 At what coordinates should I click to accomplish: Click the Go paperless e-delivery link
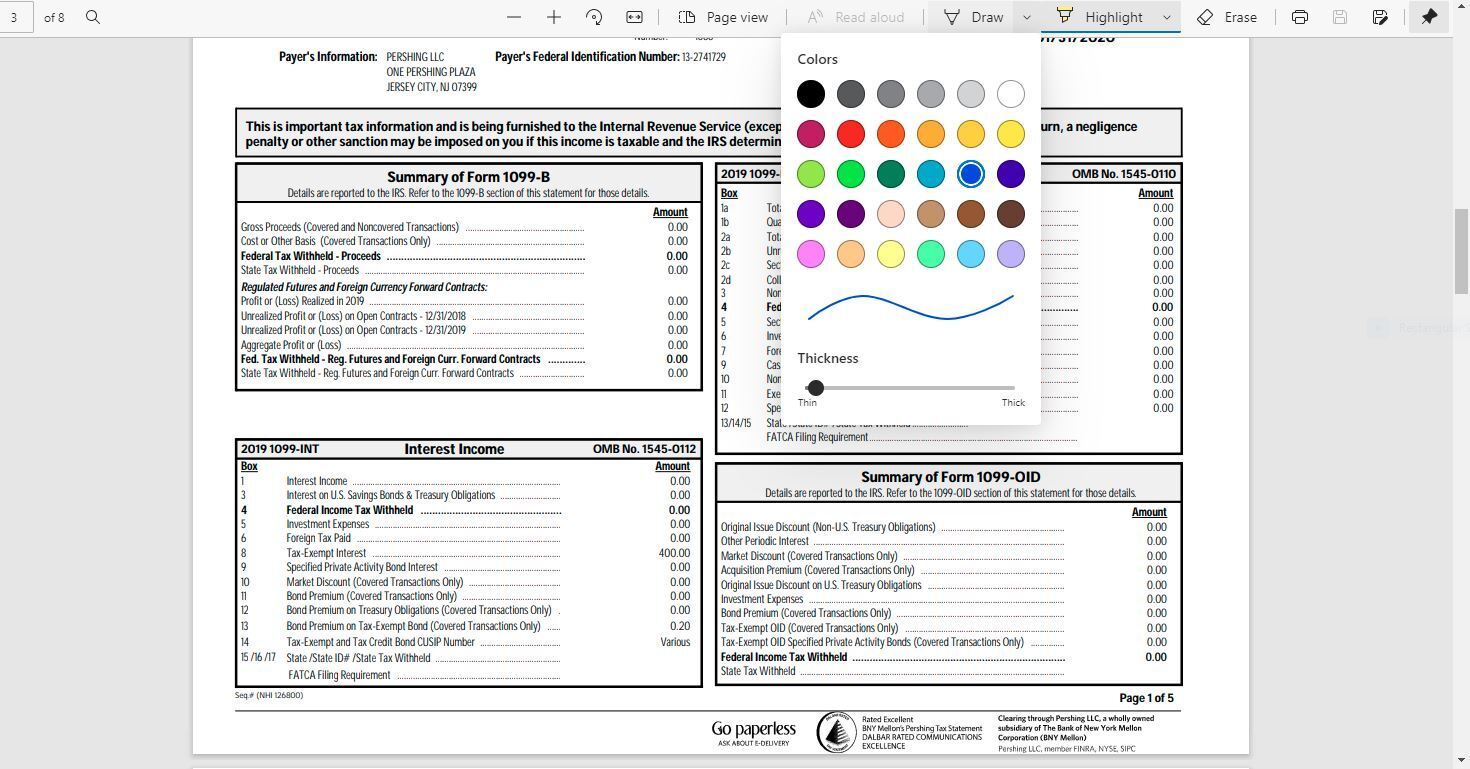[753, 732]
